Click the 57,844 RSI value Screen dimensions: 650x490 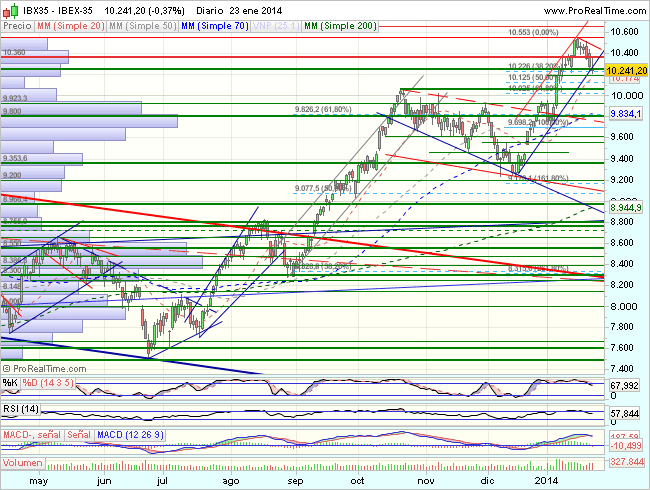[624, 414]
